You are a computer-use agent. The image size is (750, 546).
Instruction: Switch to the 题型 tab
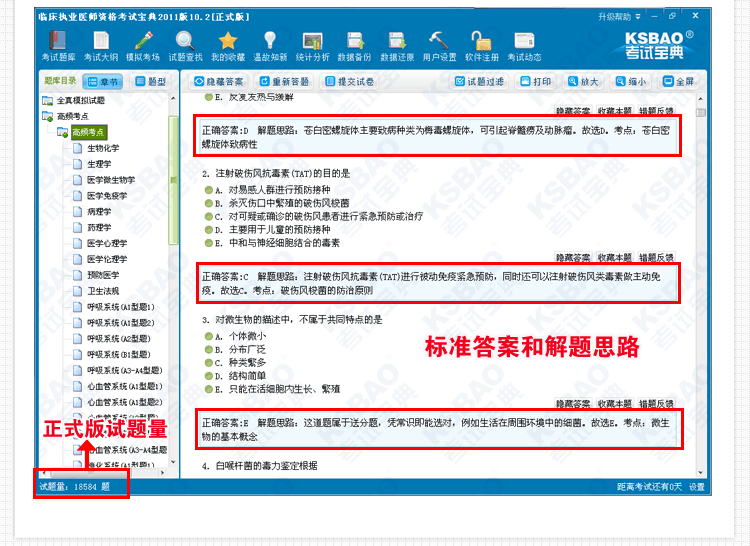tap(151, 81)
